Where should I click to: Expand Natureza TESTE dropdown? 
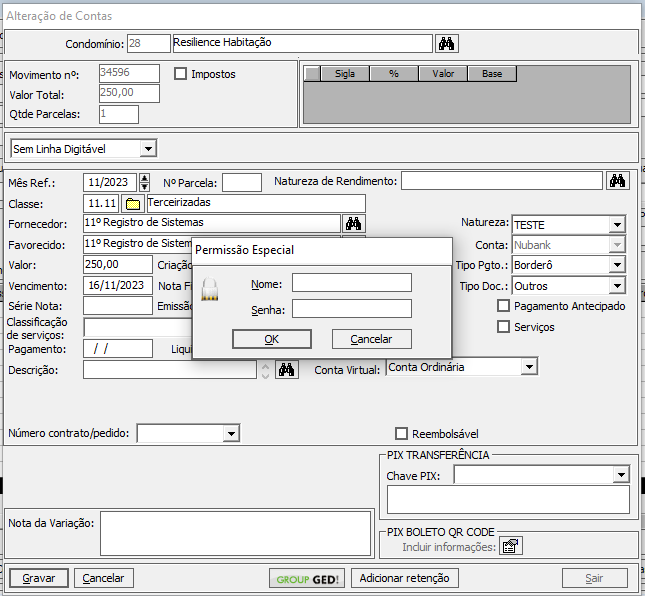(x=617, y=225)
